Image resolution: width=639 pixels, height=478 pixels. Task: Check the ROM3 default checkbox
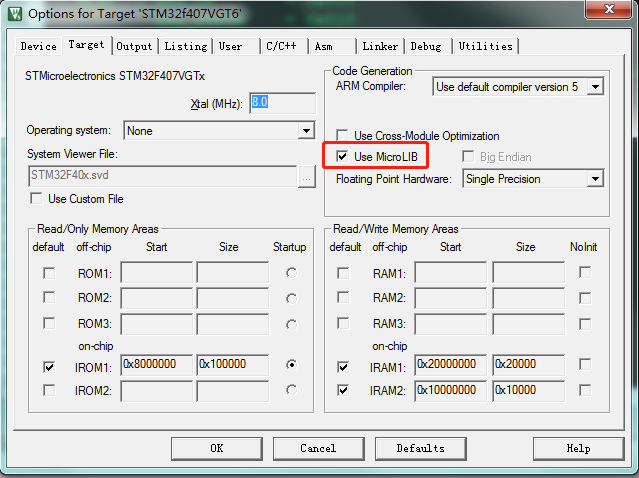[49, 324]
